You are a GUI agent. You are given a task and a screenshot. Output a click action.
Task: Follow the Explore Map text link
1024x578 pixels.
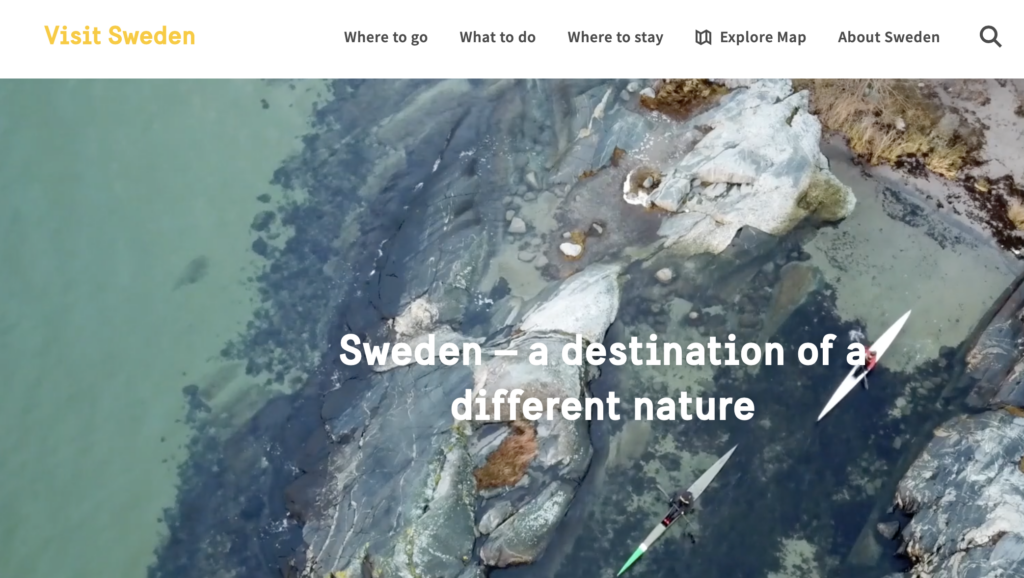click(763, 37)
